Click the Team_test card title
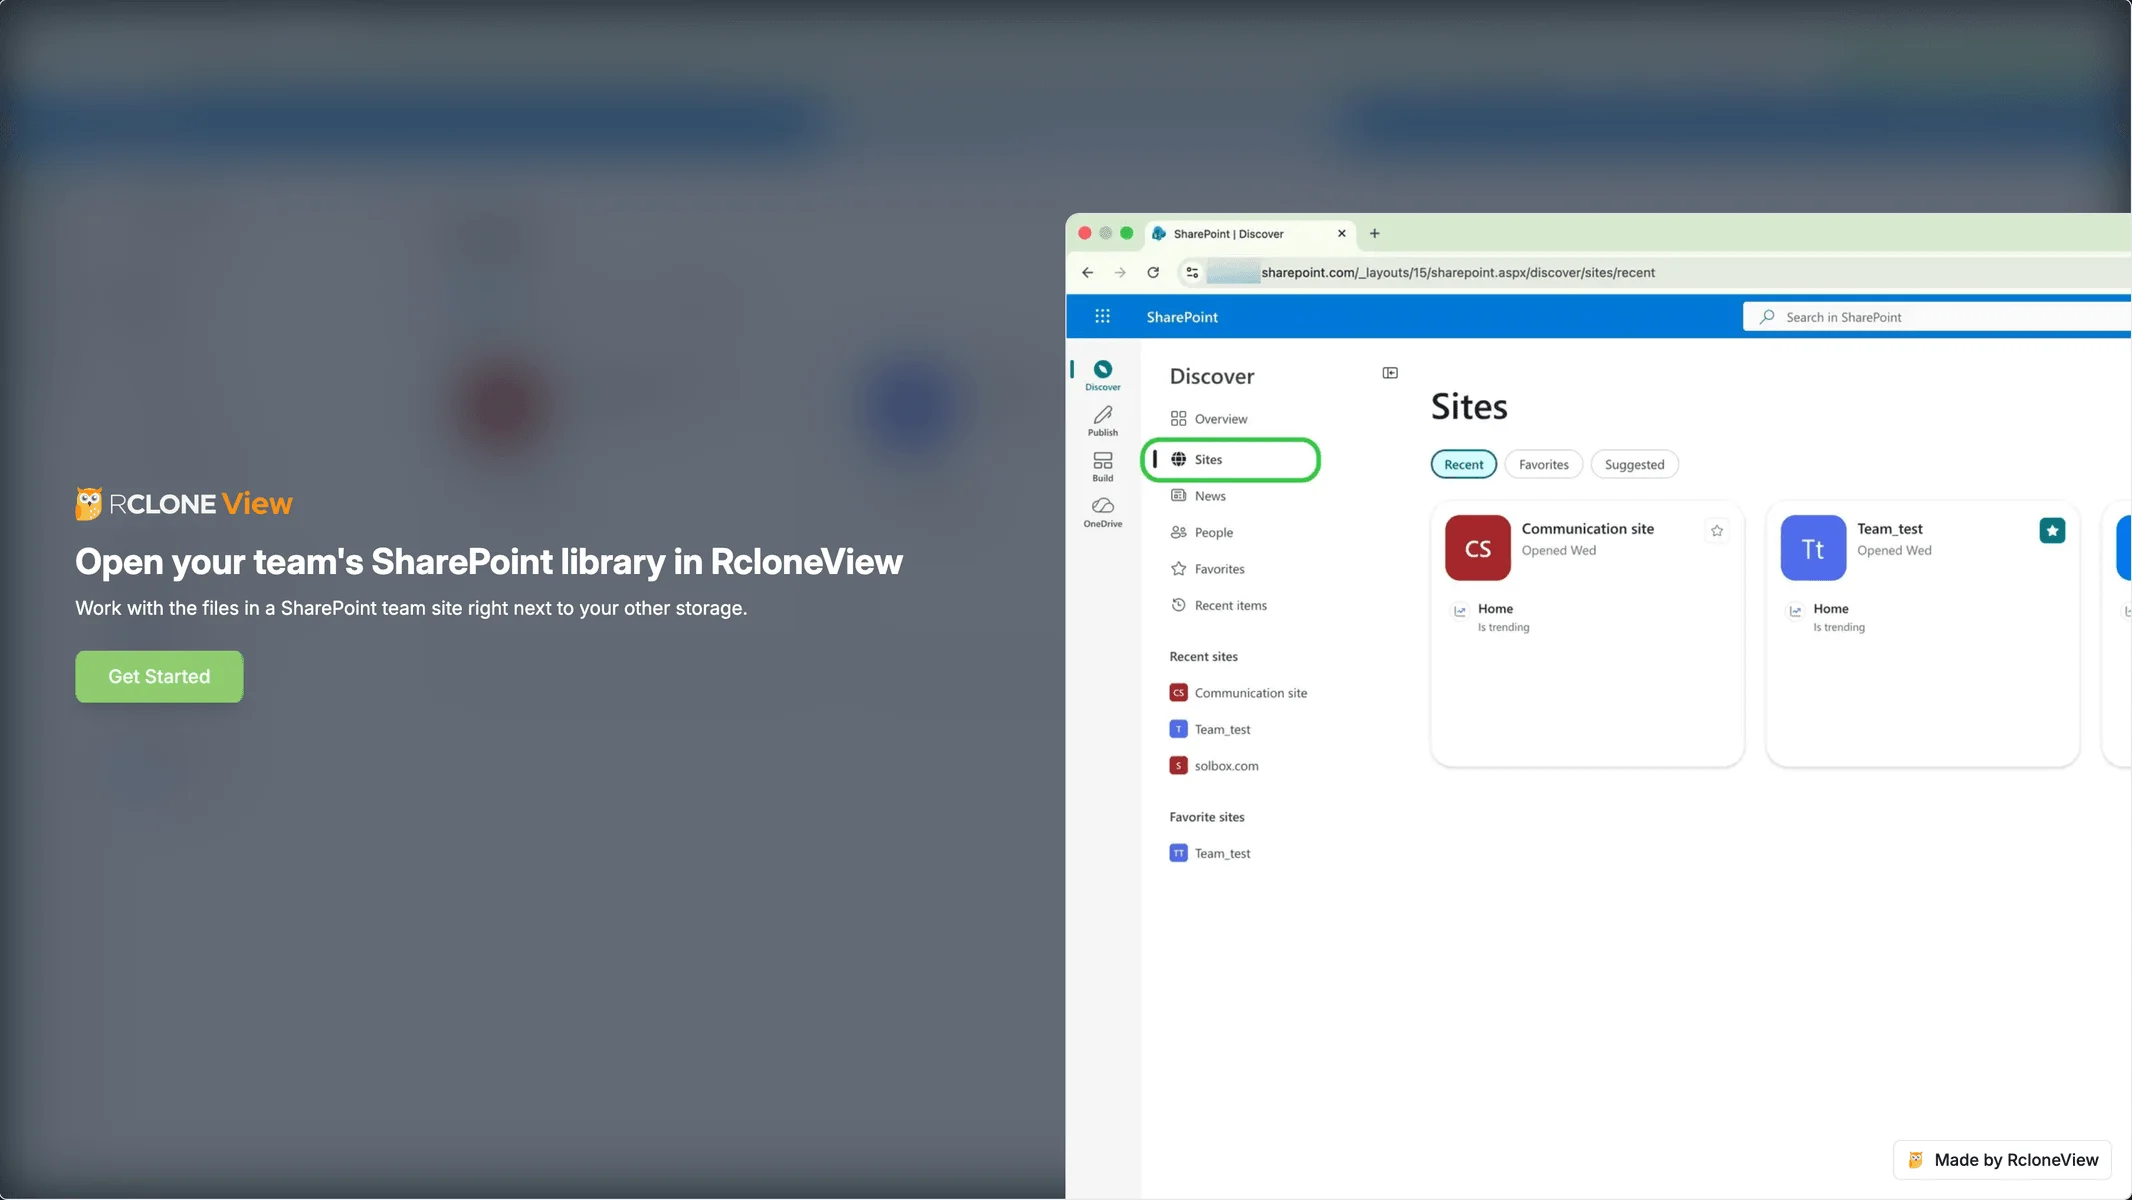This screenshot has height=1200, width=2132. (1889, 529)
